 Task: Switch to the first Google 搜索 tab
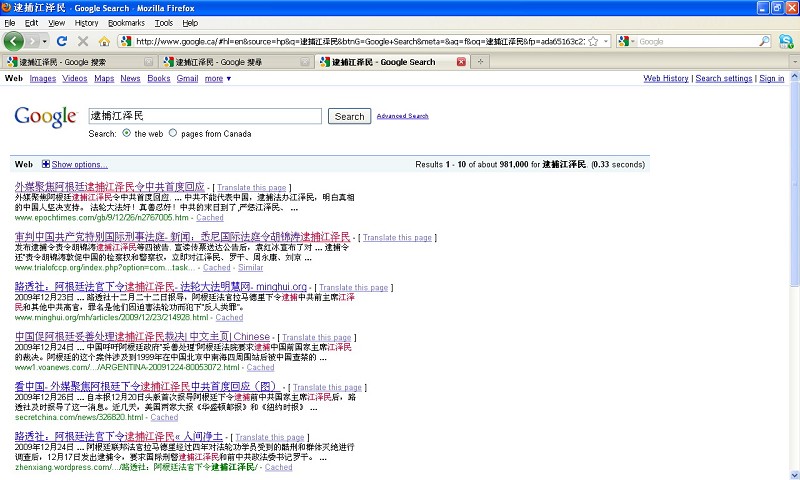point(82,62)
